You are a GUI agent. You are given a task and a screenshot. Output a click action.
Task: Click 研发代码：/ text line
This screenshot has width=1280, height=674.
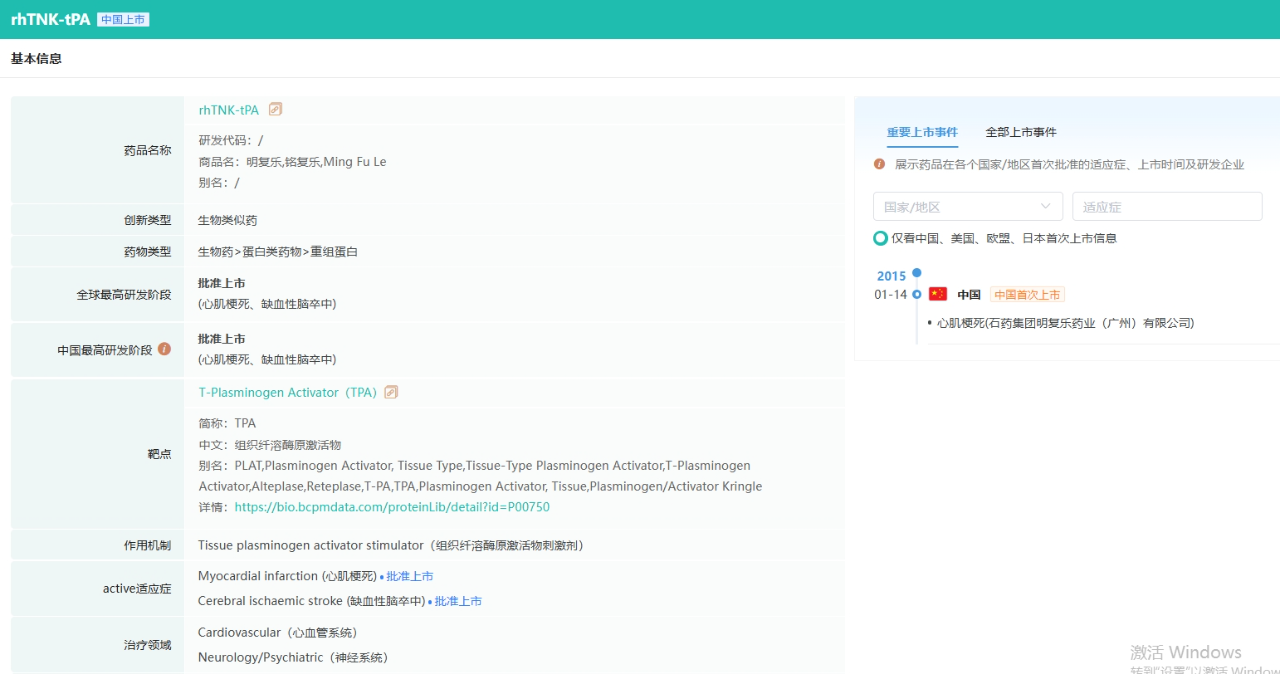[231, 140]
